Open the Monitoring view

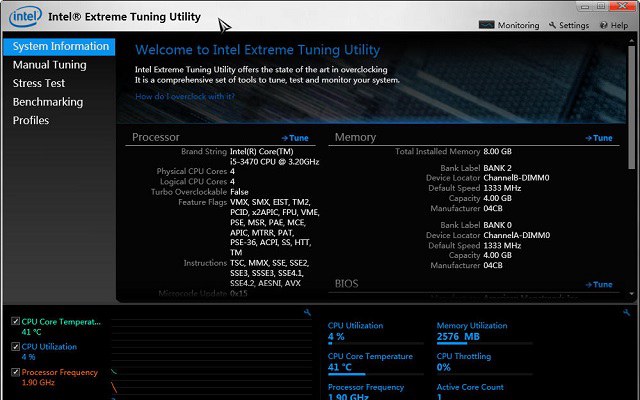tap(509, 25)
